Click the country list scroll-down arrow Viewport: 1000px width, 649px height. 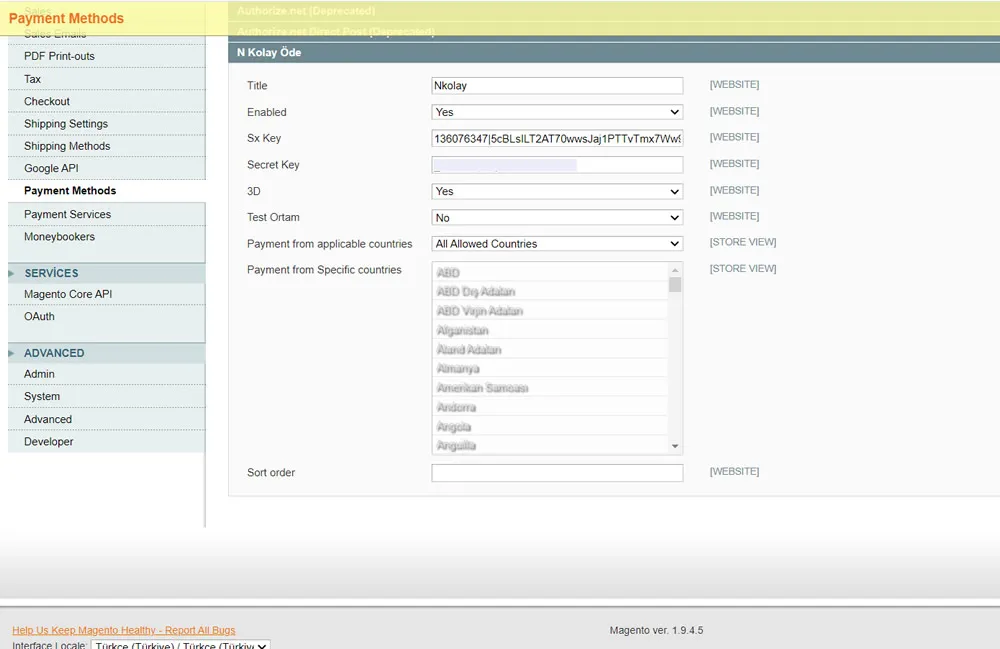tap(675, 446)
